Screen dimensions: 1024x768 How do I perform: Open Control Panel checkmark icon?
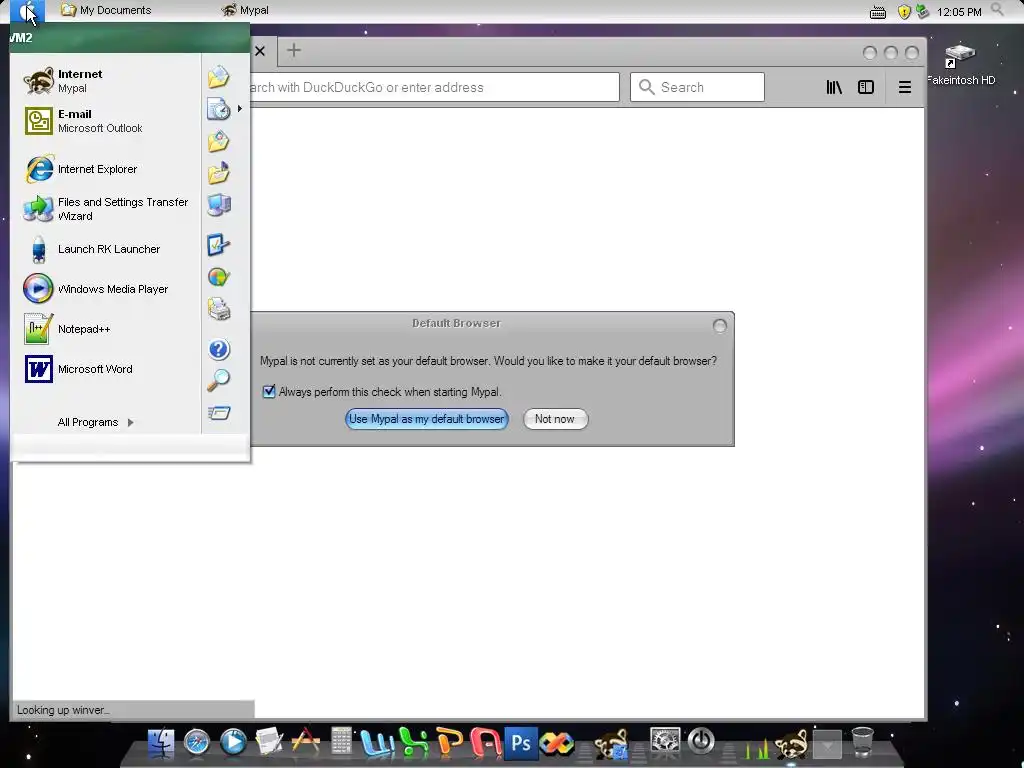coord(219,246)
